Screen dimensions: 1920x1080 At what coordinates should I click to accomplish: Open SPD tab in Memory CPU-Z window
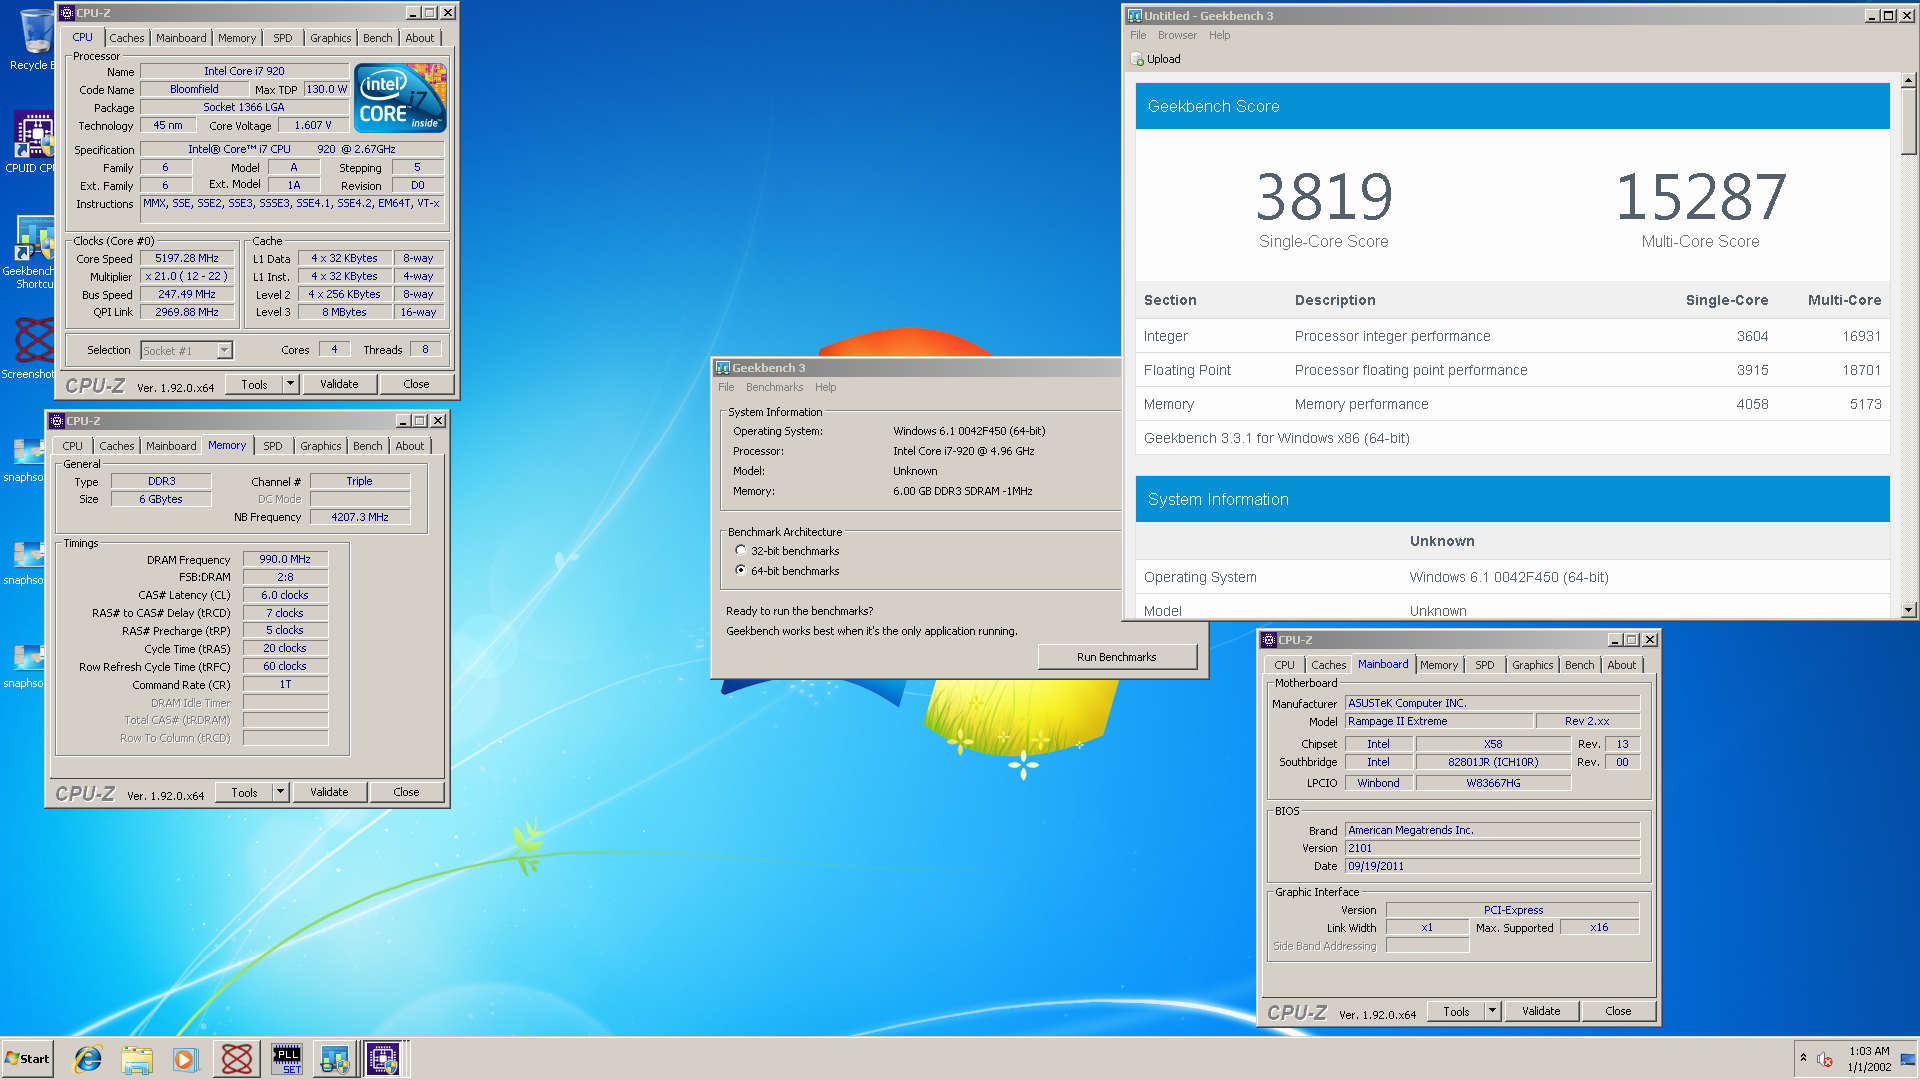tap(272, 446)
